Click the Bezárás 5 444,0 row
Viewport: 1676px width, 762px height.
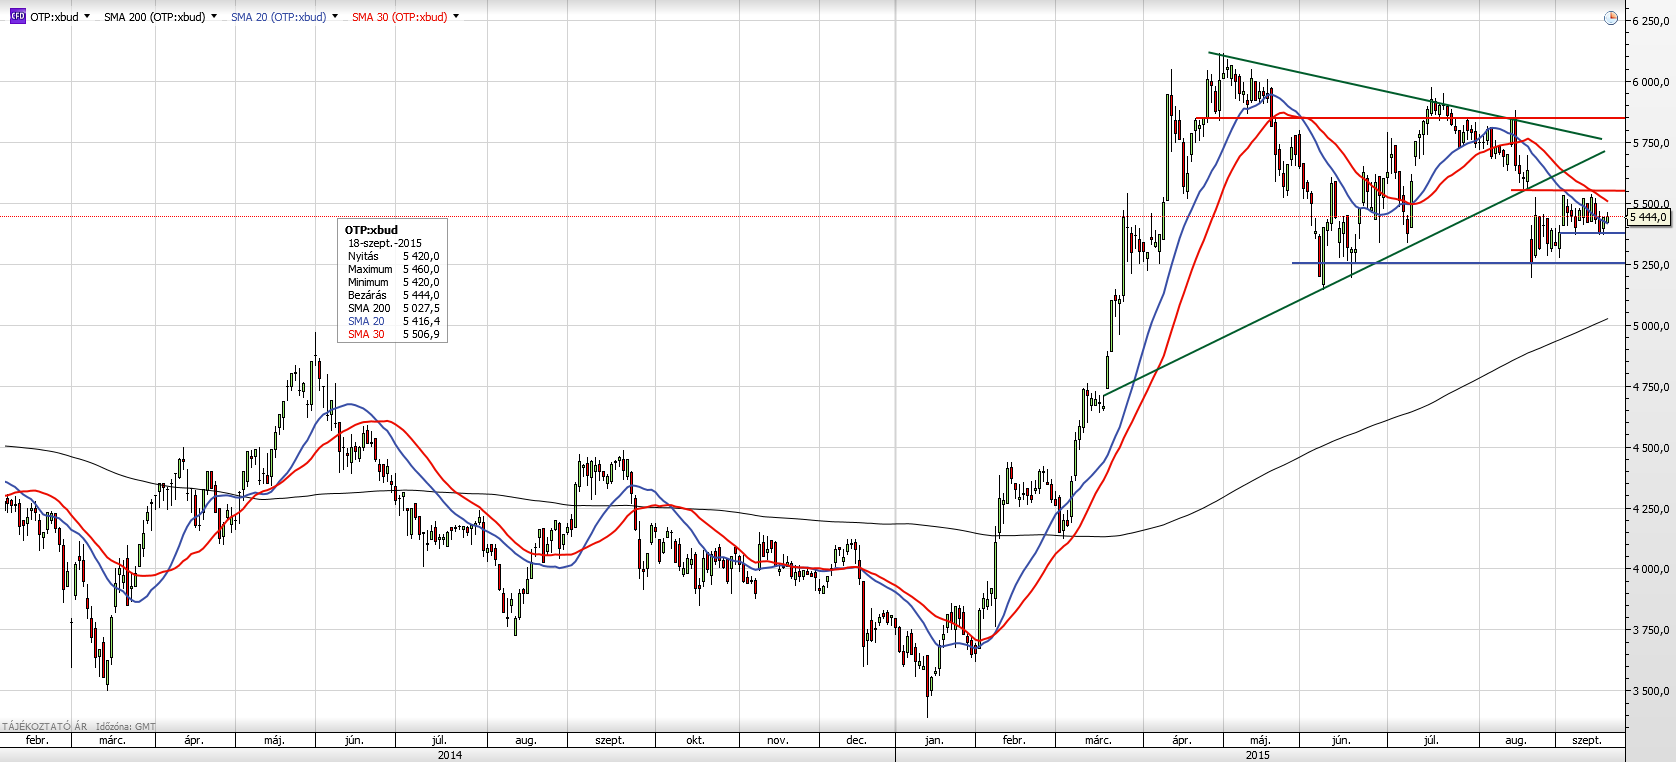[x=393, y=295]
